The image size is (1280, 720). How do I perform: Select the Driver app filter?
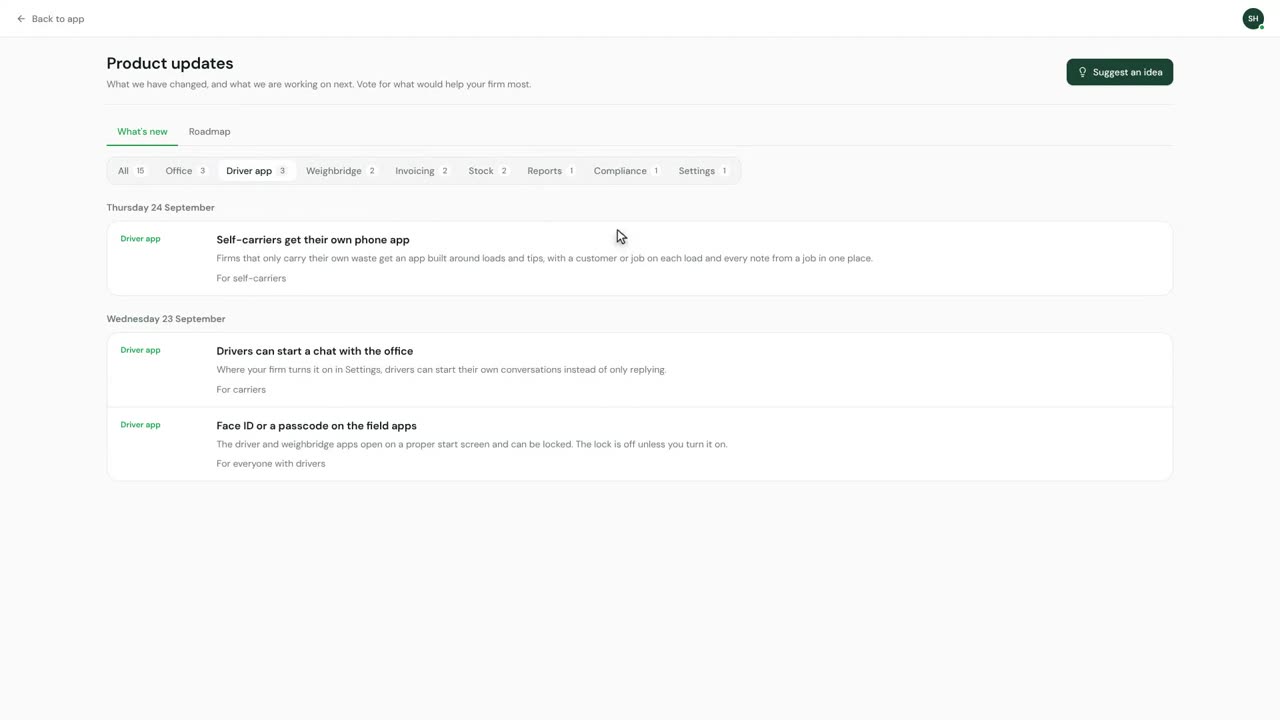click(257, 171)
